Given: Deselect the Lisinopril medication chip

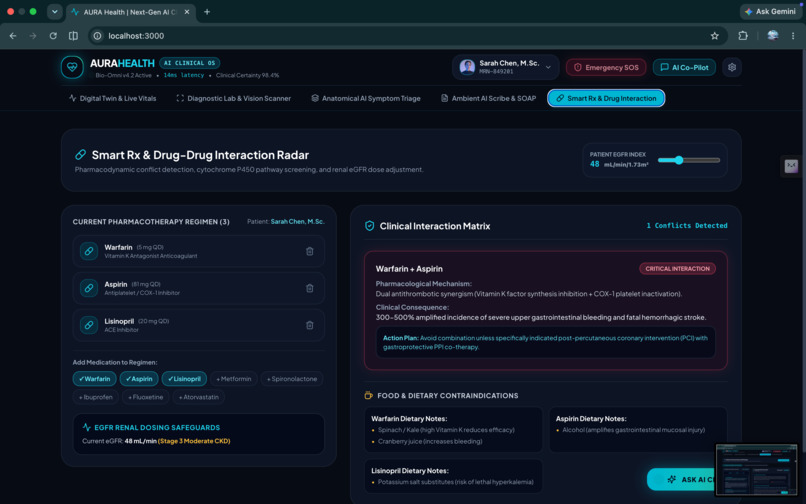Looking at the screenshot, I should [184, 379].
